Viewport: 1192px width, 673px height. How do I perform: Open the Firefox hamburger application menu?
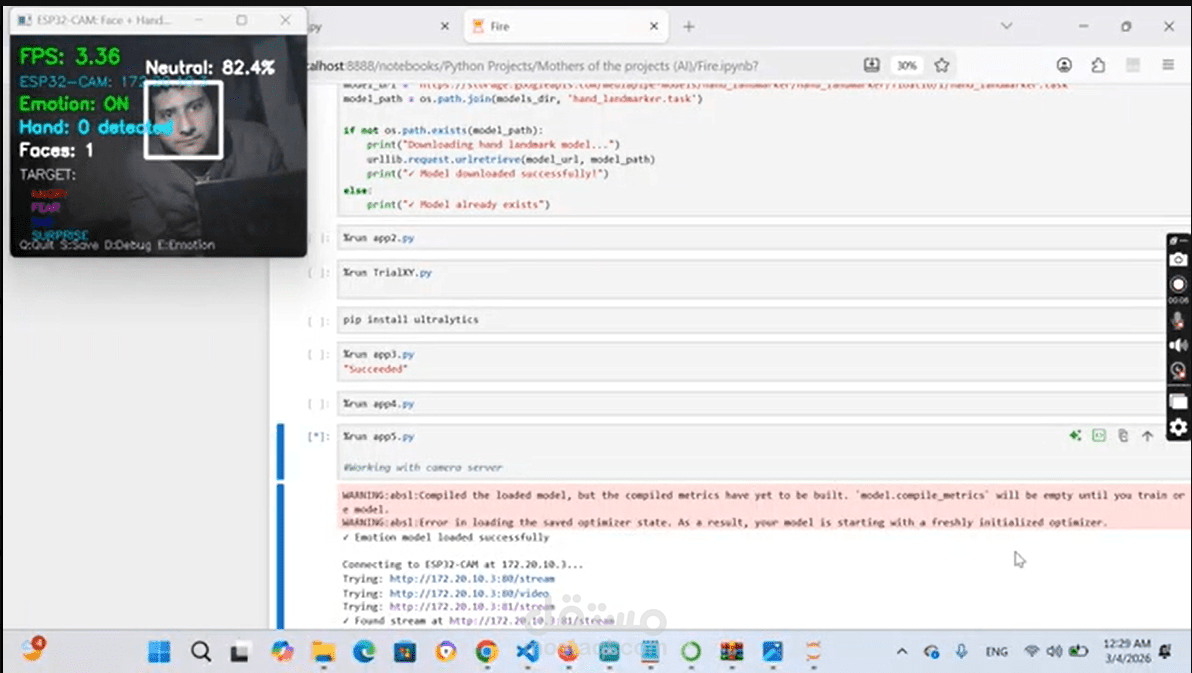(x=1168, y=65)
